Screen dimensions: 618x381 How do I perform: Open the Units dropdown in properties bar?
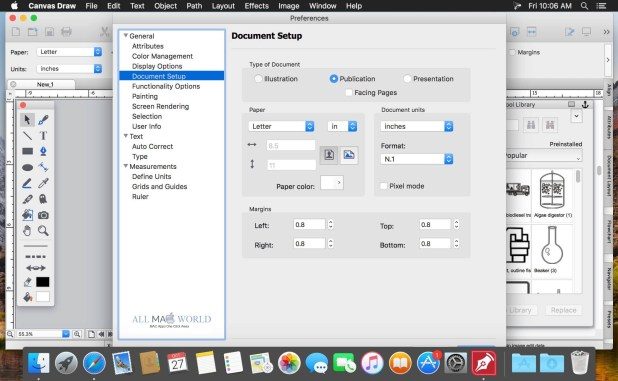coord(69,69)
